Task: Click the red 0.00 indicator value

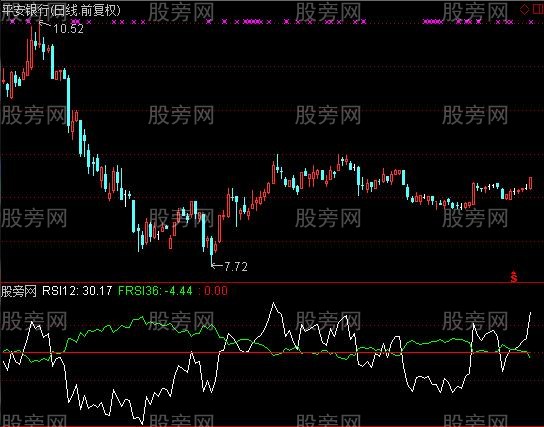Action: point(215,290)
